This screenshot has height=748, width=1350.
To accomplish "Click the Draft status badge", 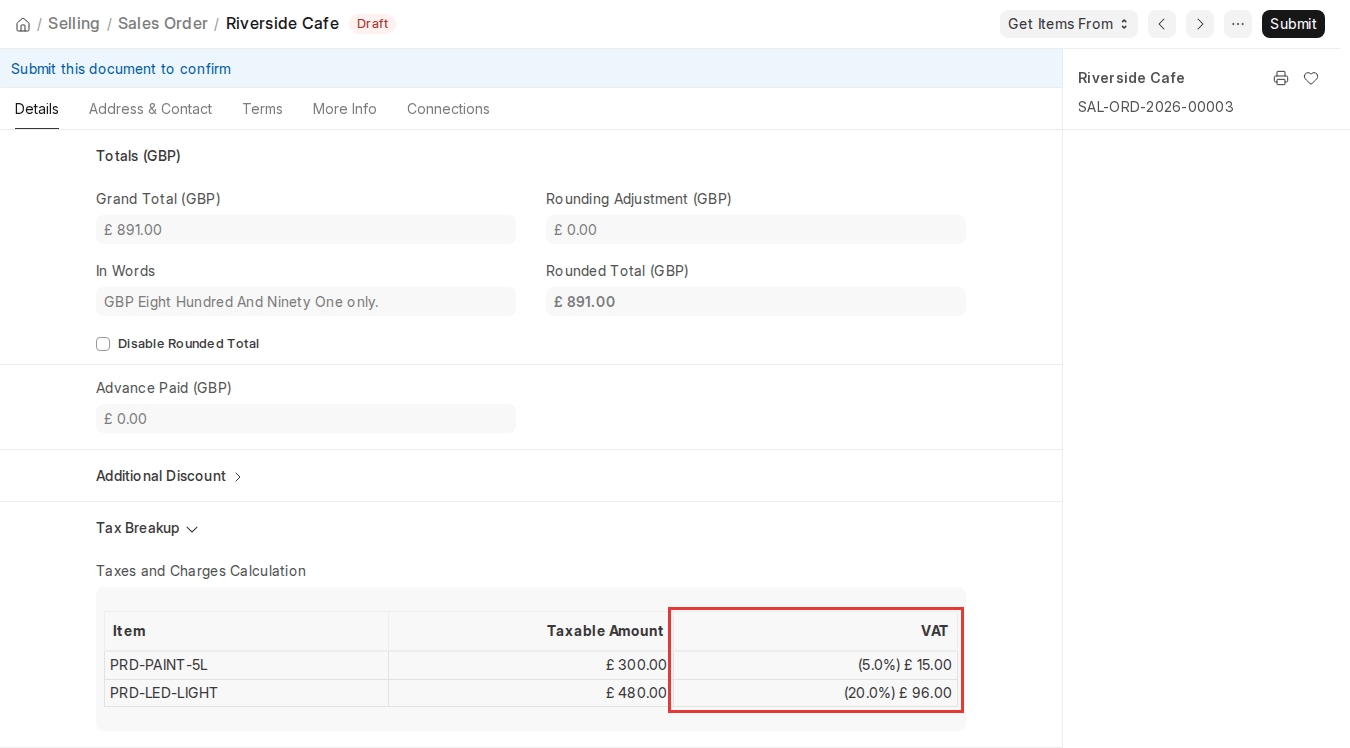I will click(372, 23).
